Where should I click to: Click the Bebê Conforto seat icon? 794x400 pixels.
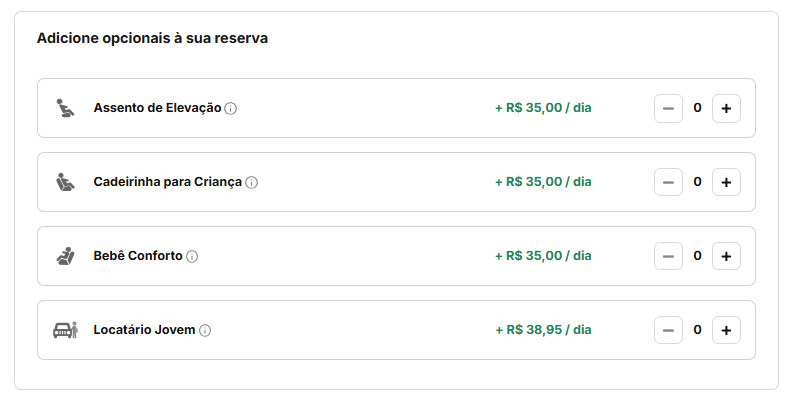tap(65, 256)
